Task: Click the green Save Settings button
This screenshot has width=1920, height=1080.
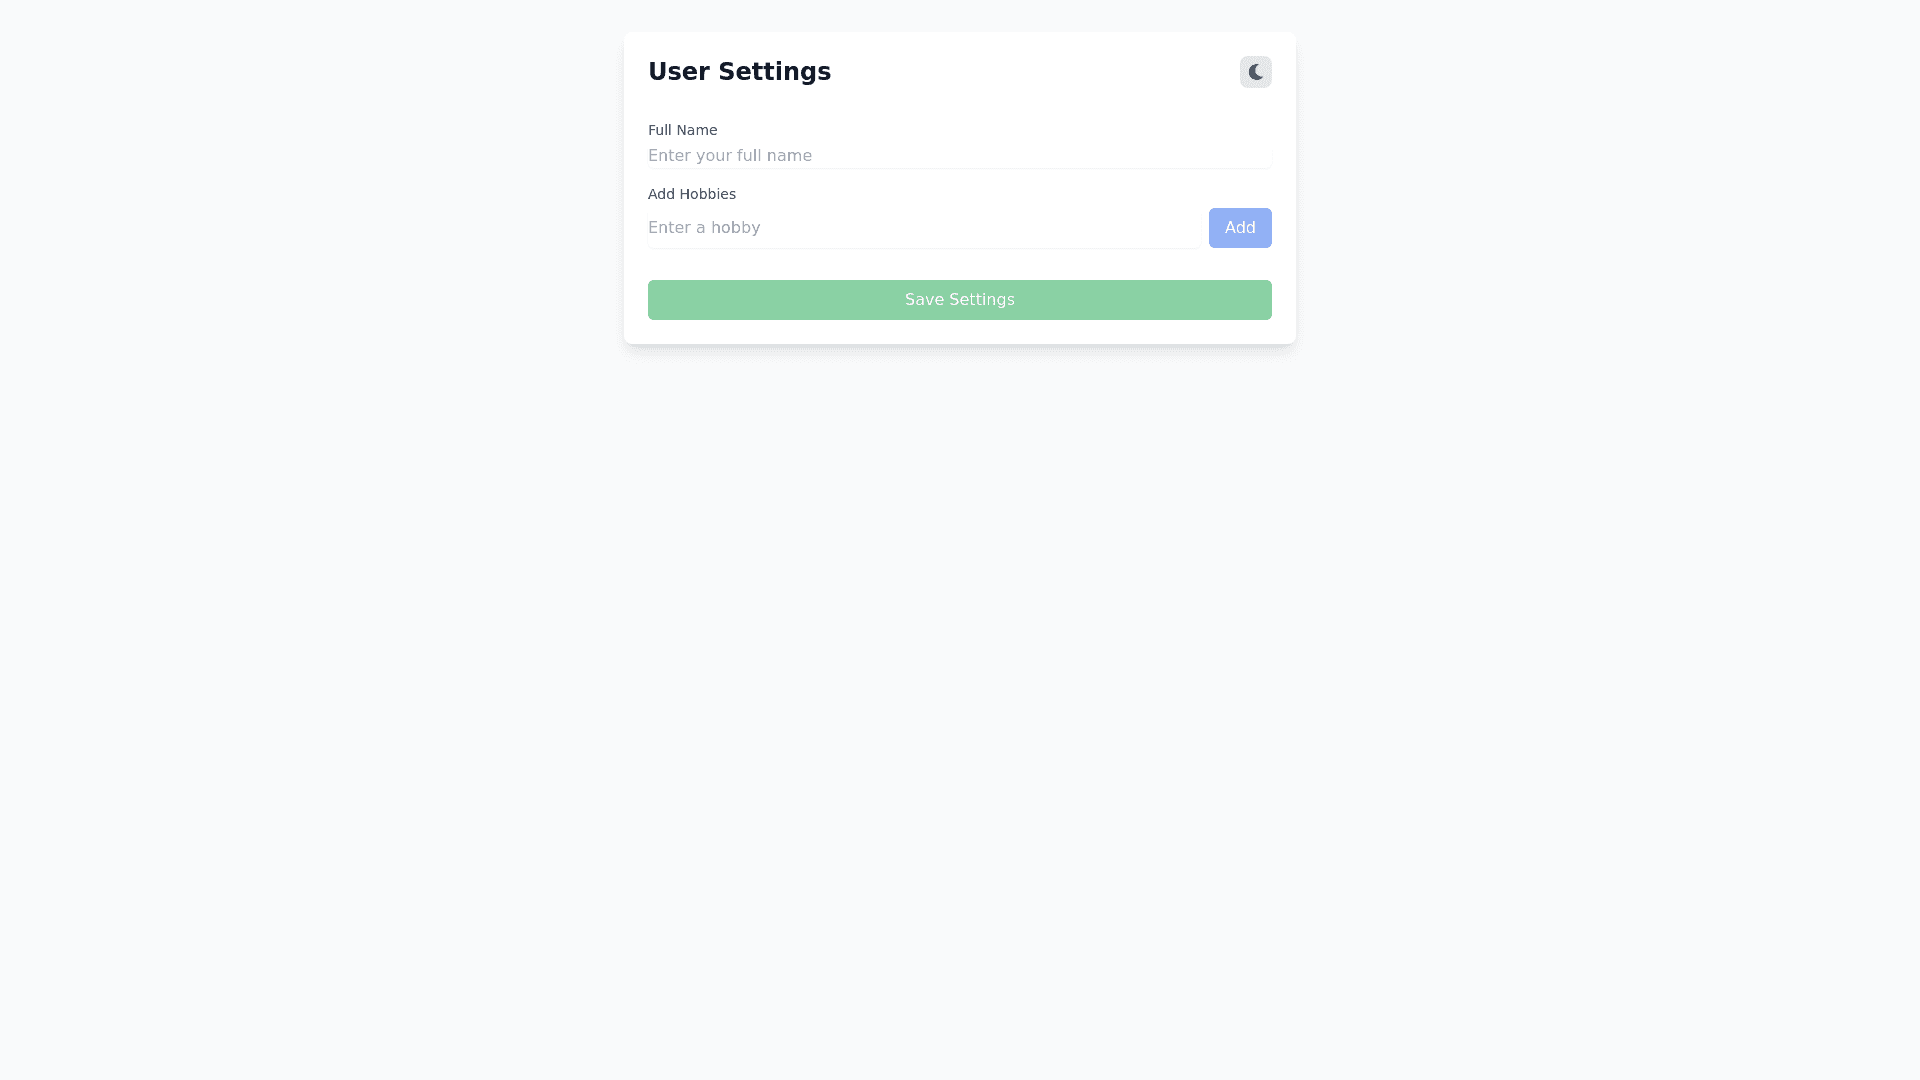Action: 959,300
